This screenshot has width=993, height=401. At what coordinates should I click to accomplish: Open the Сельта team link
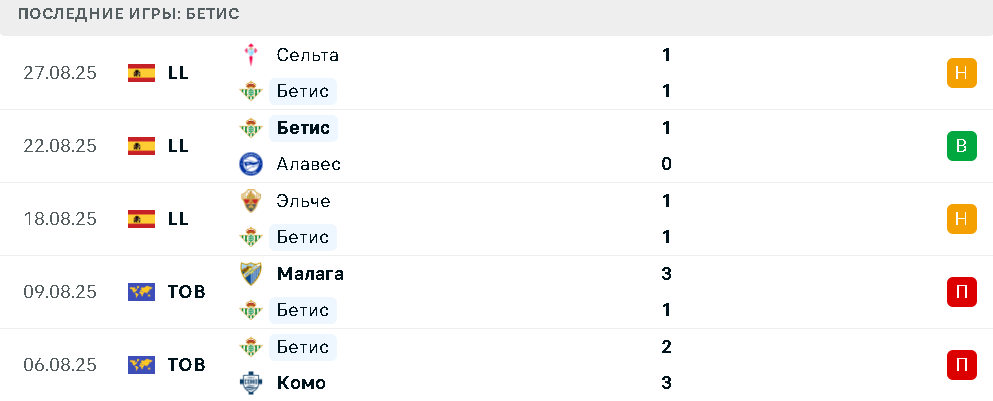(x=308, y=55)
